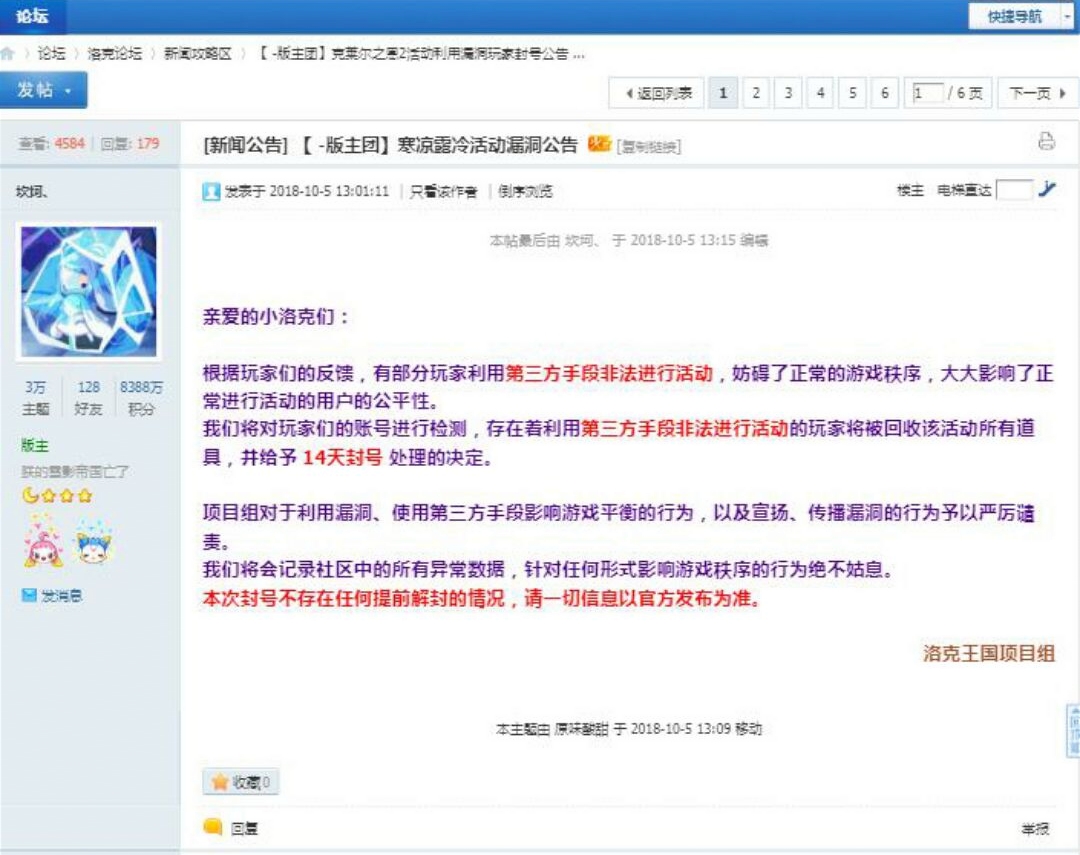Go to page 2
Screen dimensions: 1080x855
(756, 93)
